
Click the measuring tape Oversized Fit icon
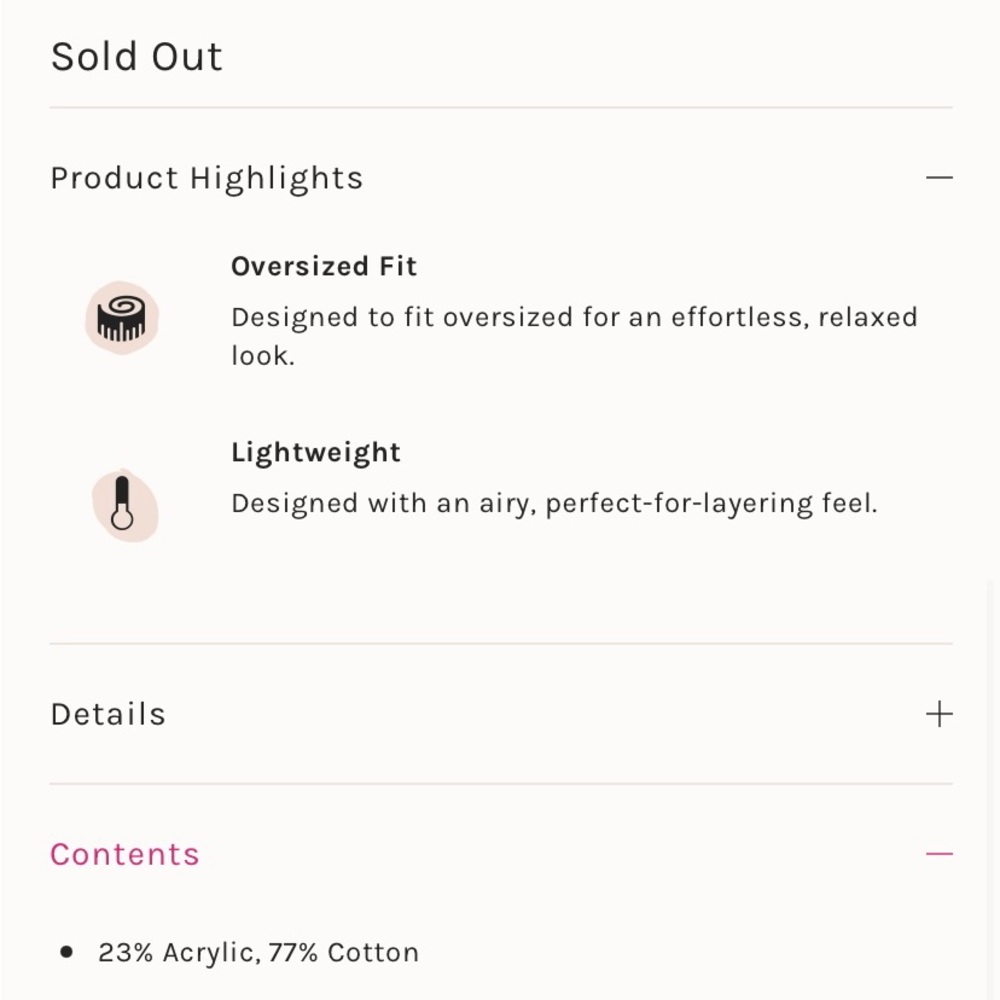click(x=122, y=318)
